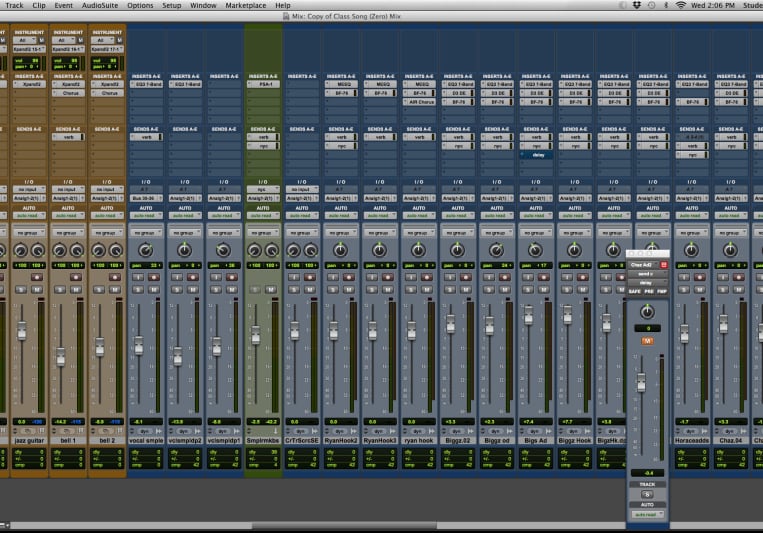Open the Marketplace menu
This screenshot has height=533, width=763.
(246, 5)
